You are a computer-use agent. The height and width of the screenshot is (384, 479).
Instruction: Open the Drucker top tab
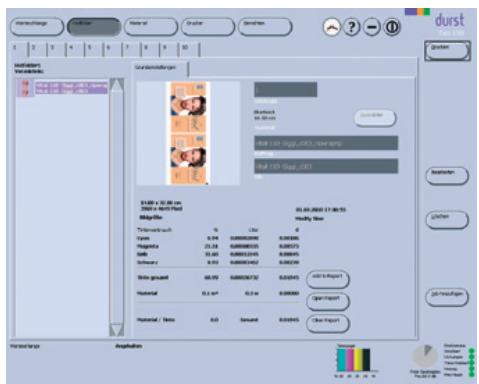(x=208, y=27)
